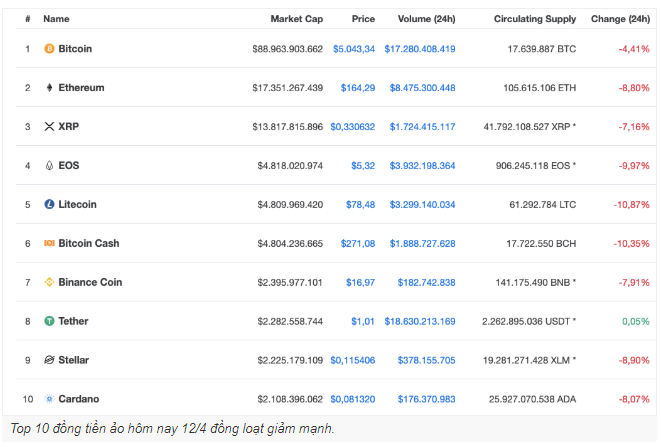The width and height of the screenshot is (661, 447).
Task: Click the Bitcoin coin icon
Action: [49, 49]
